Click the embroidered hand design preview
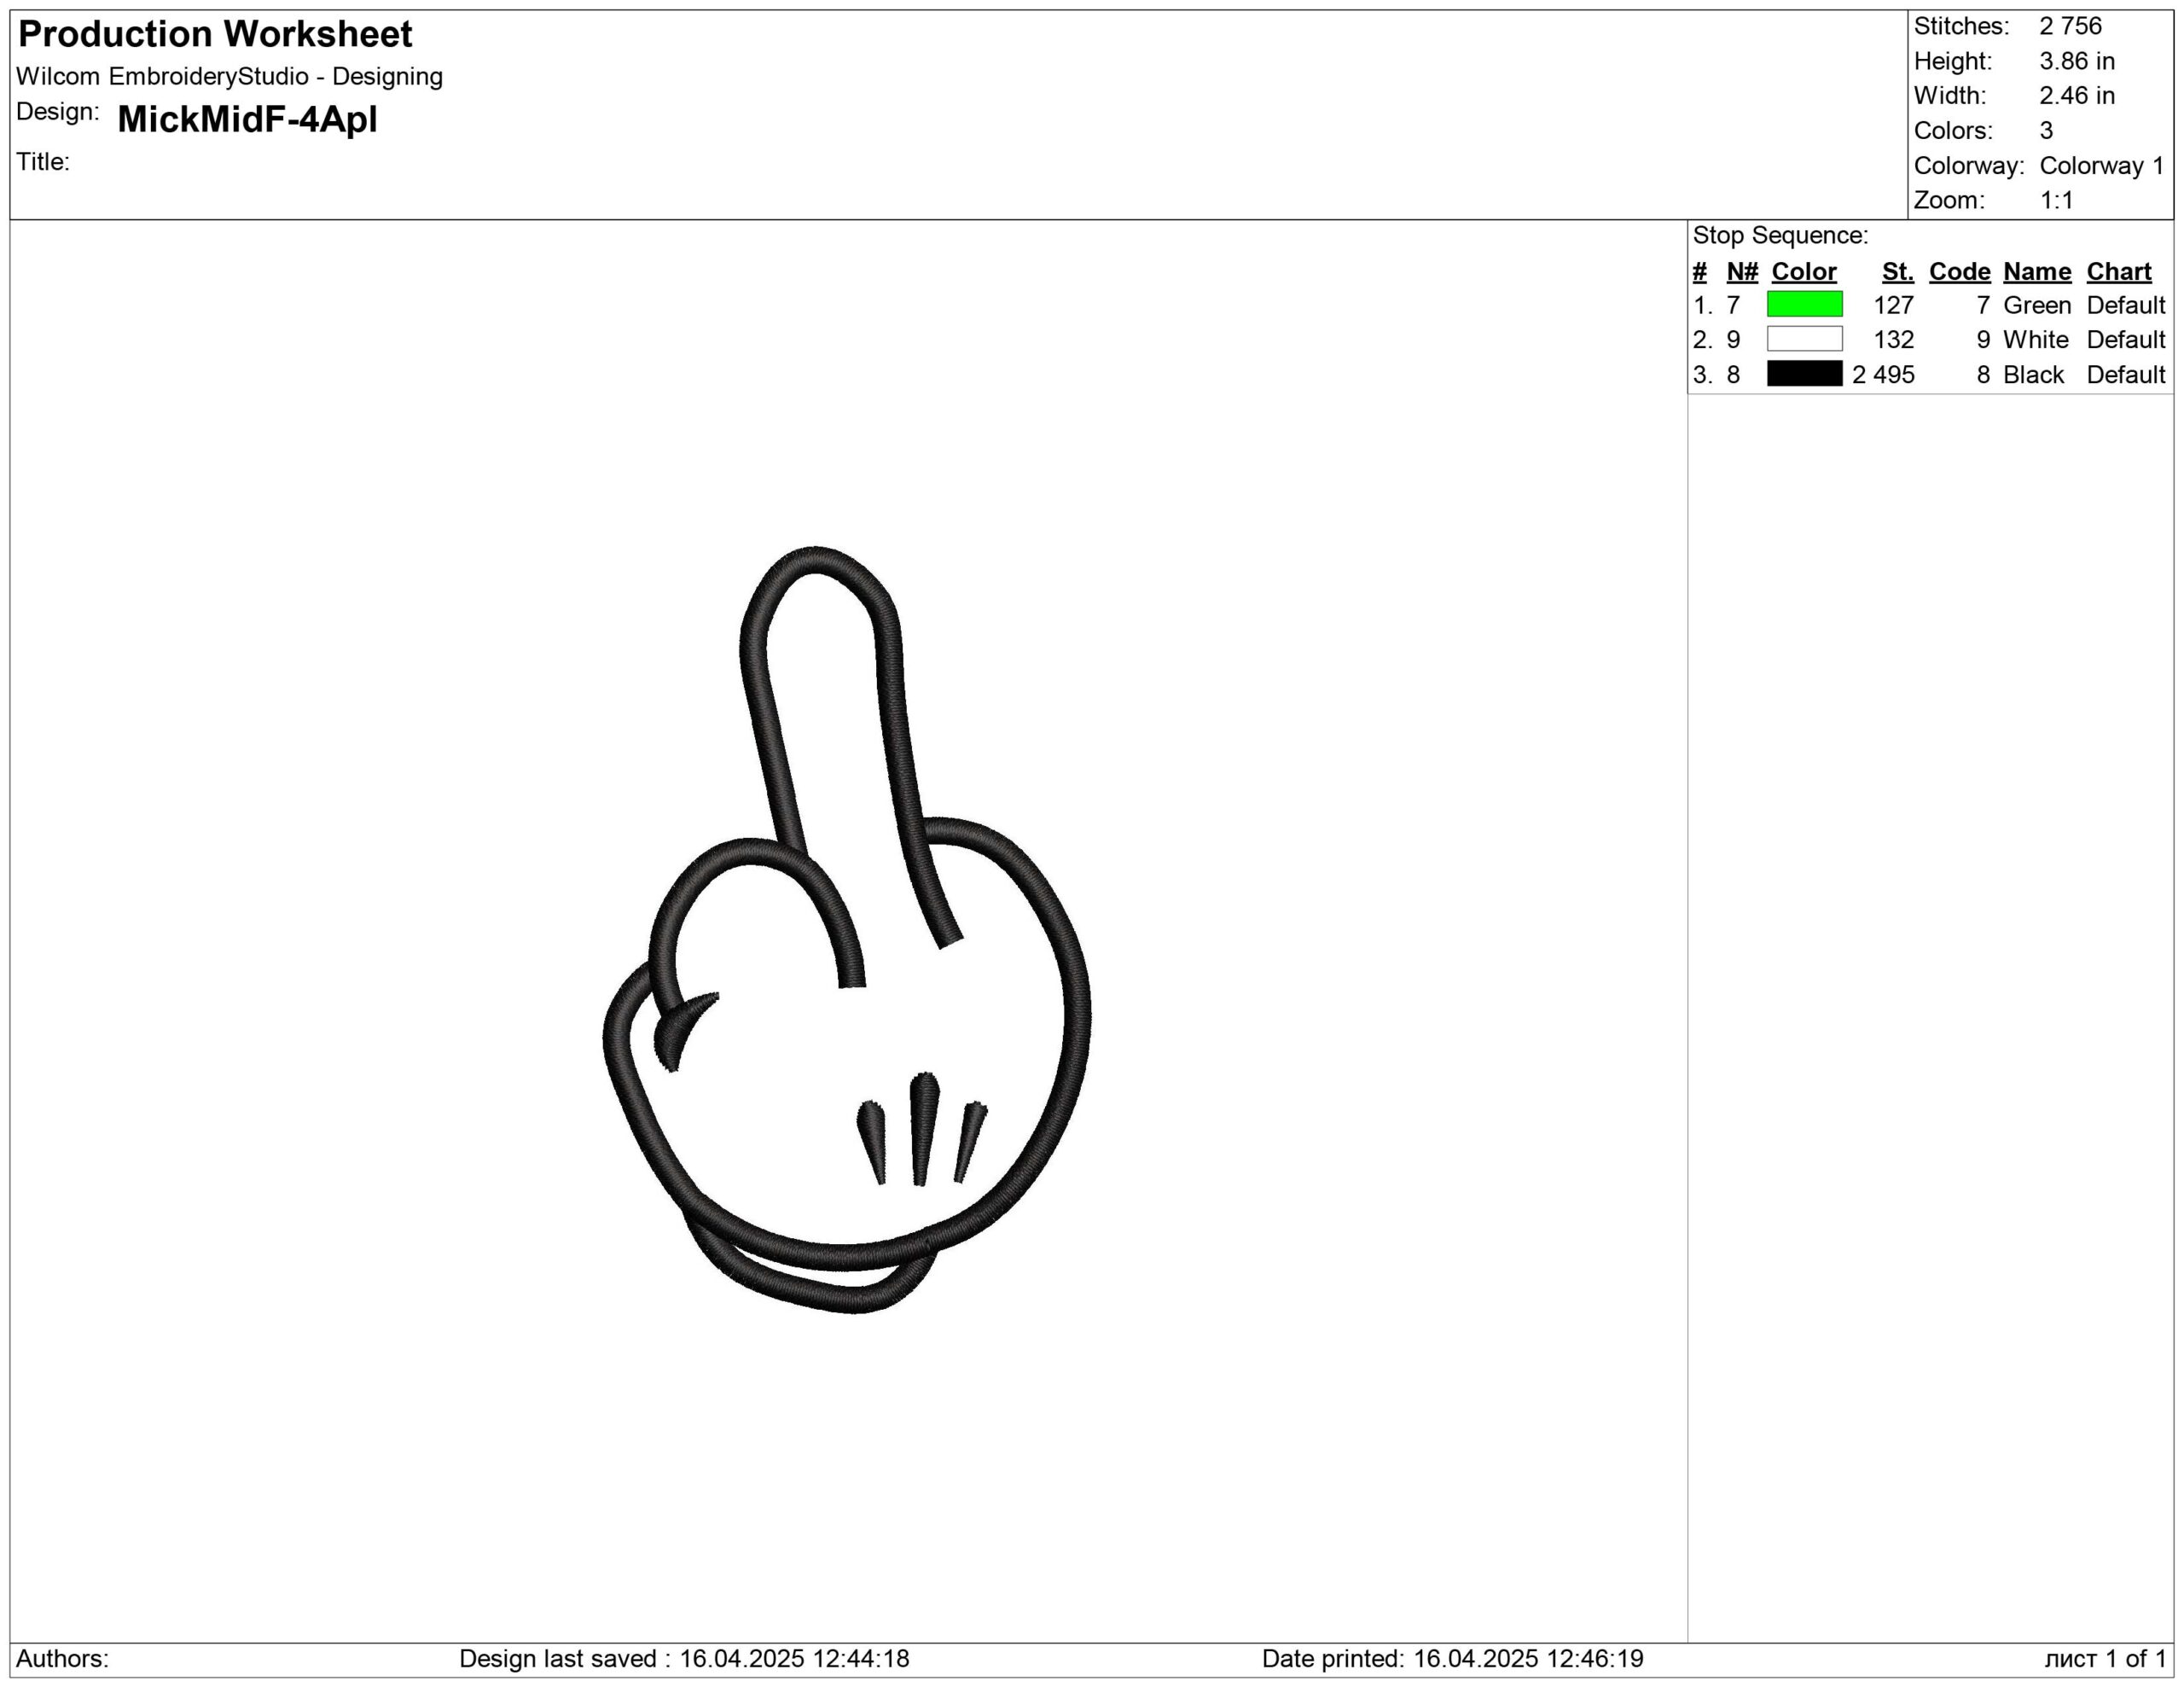Viewport: 2184px width, 1681px height. [846, 930]
